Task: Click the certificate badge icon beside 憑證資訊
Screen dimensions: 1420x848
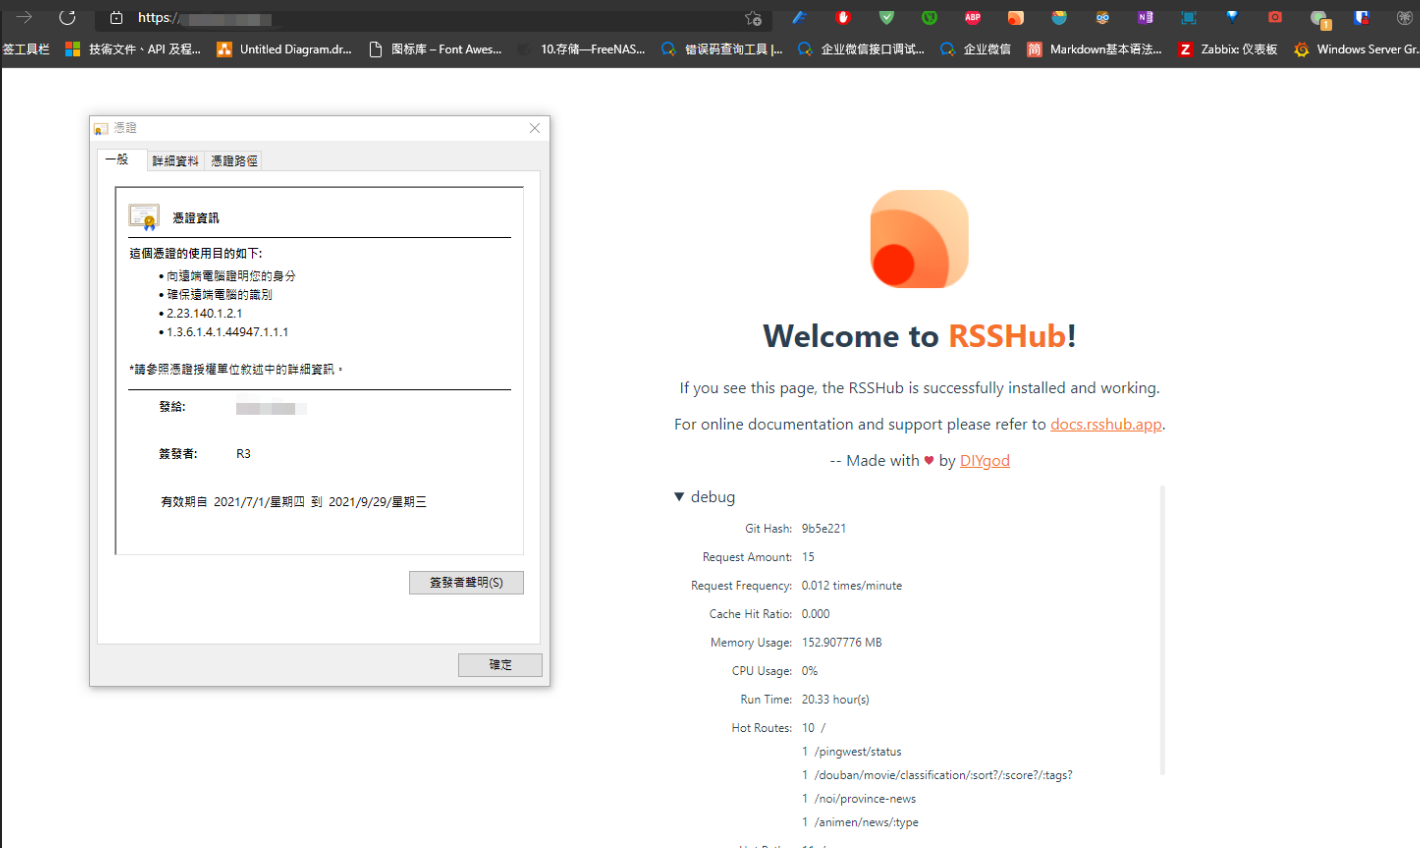Action: click(144, 217)
